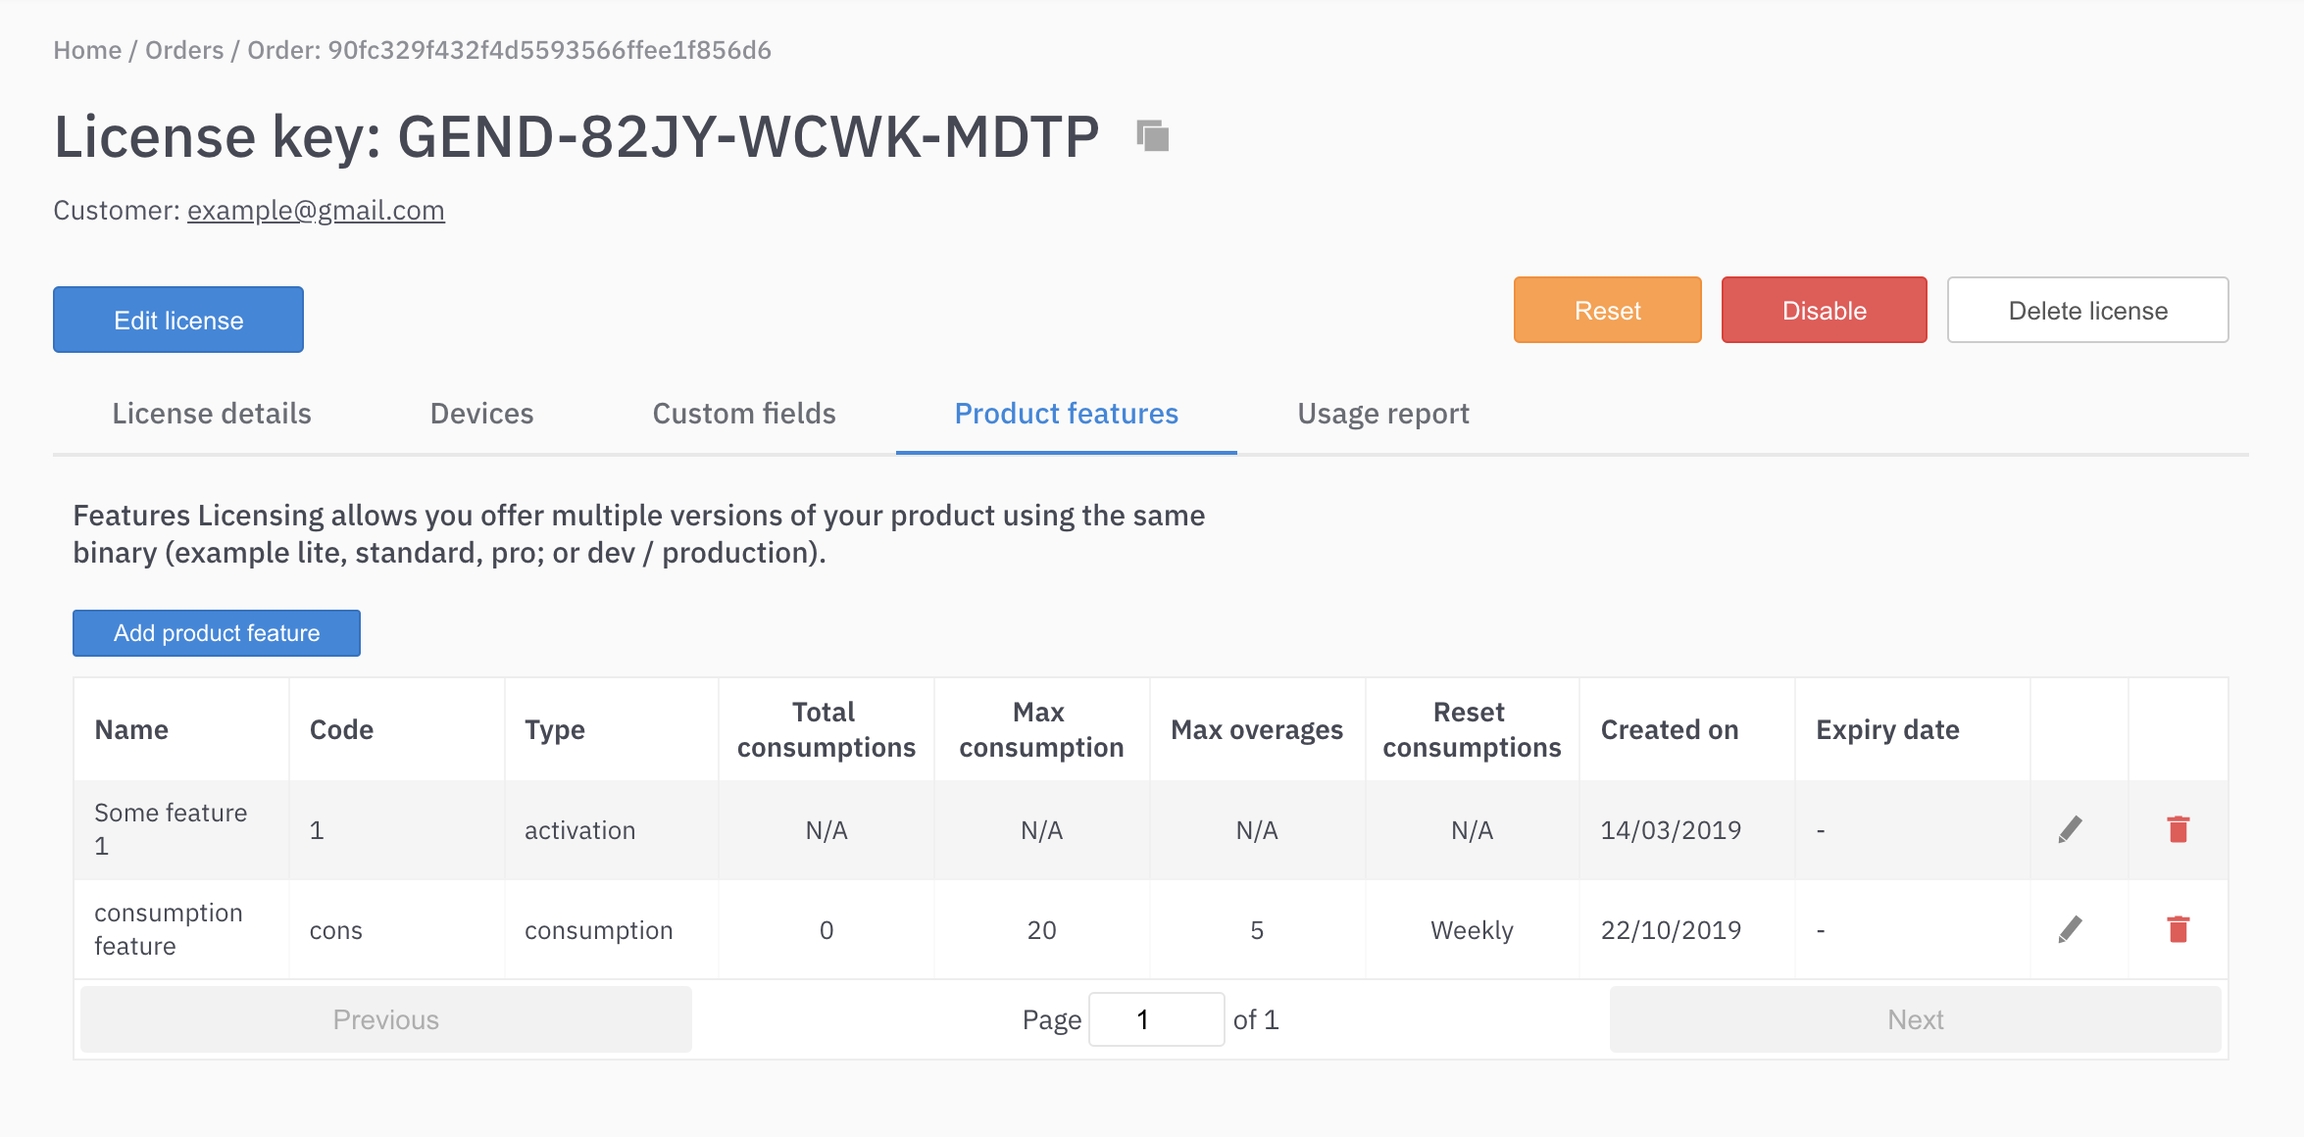Delete the consumption feature row
The width and height of the screenshot is (2304, 1137).
pyautogui.click(x=2178, y=929)
